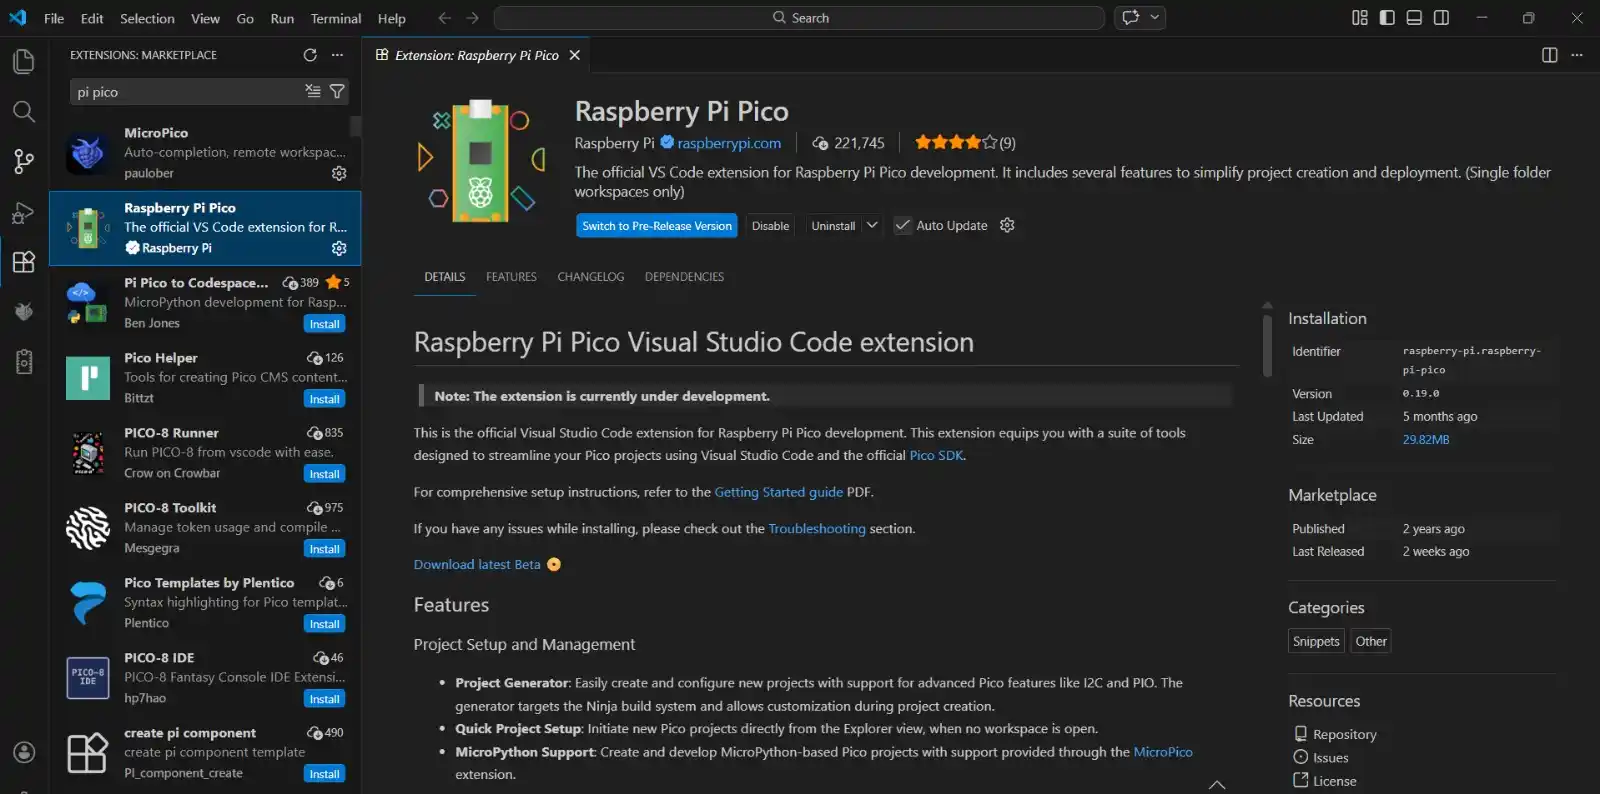
Task: Open the extension filter options
Action: coord(338,91)
